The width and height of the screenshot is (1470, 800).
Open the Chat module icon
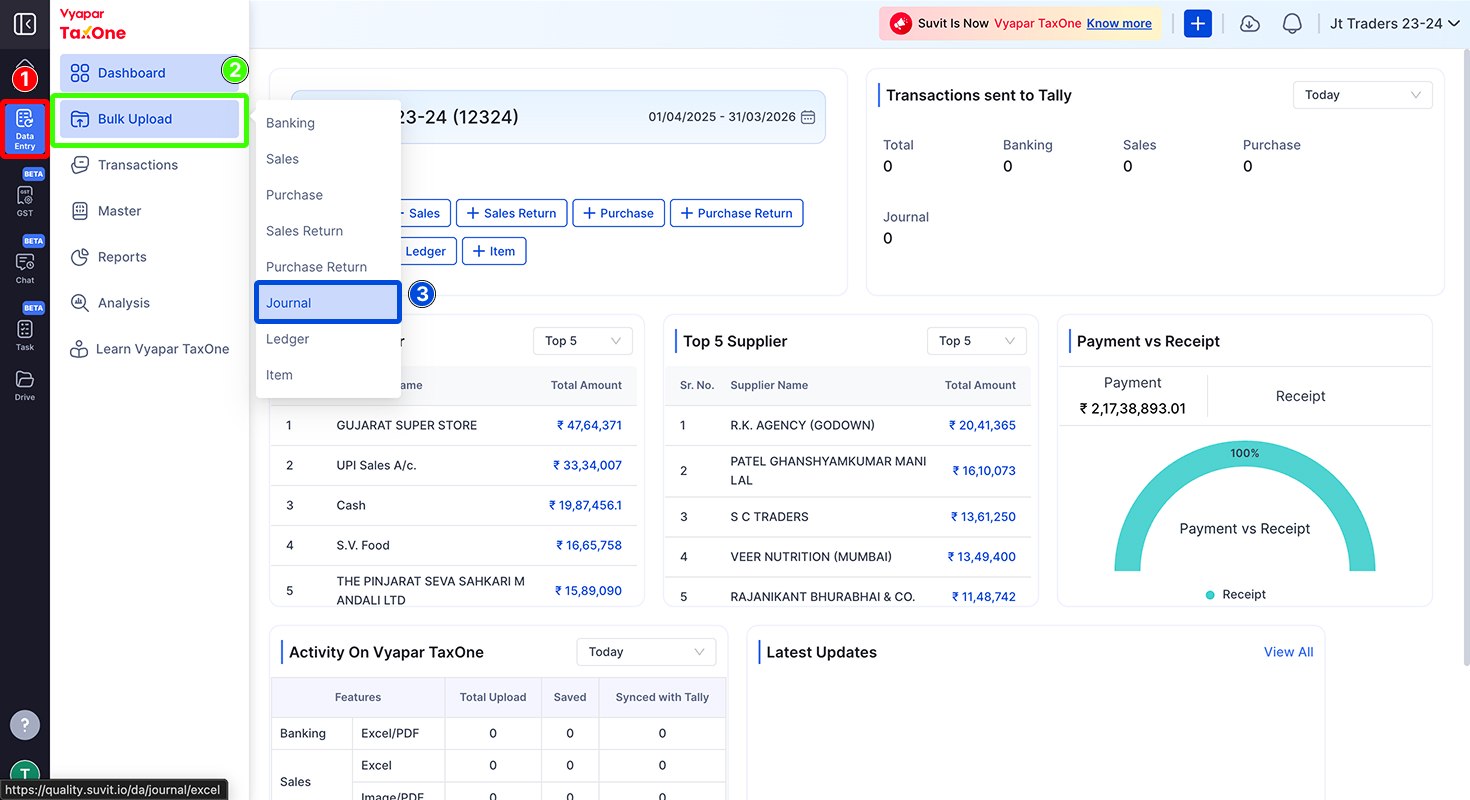pos(25,267)
